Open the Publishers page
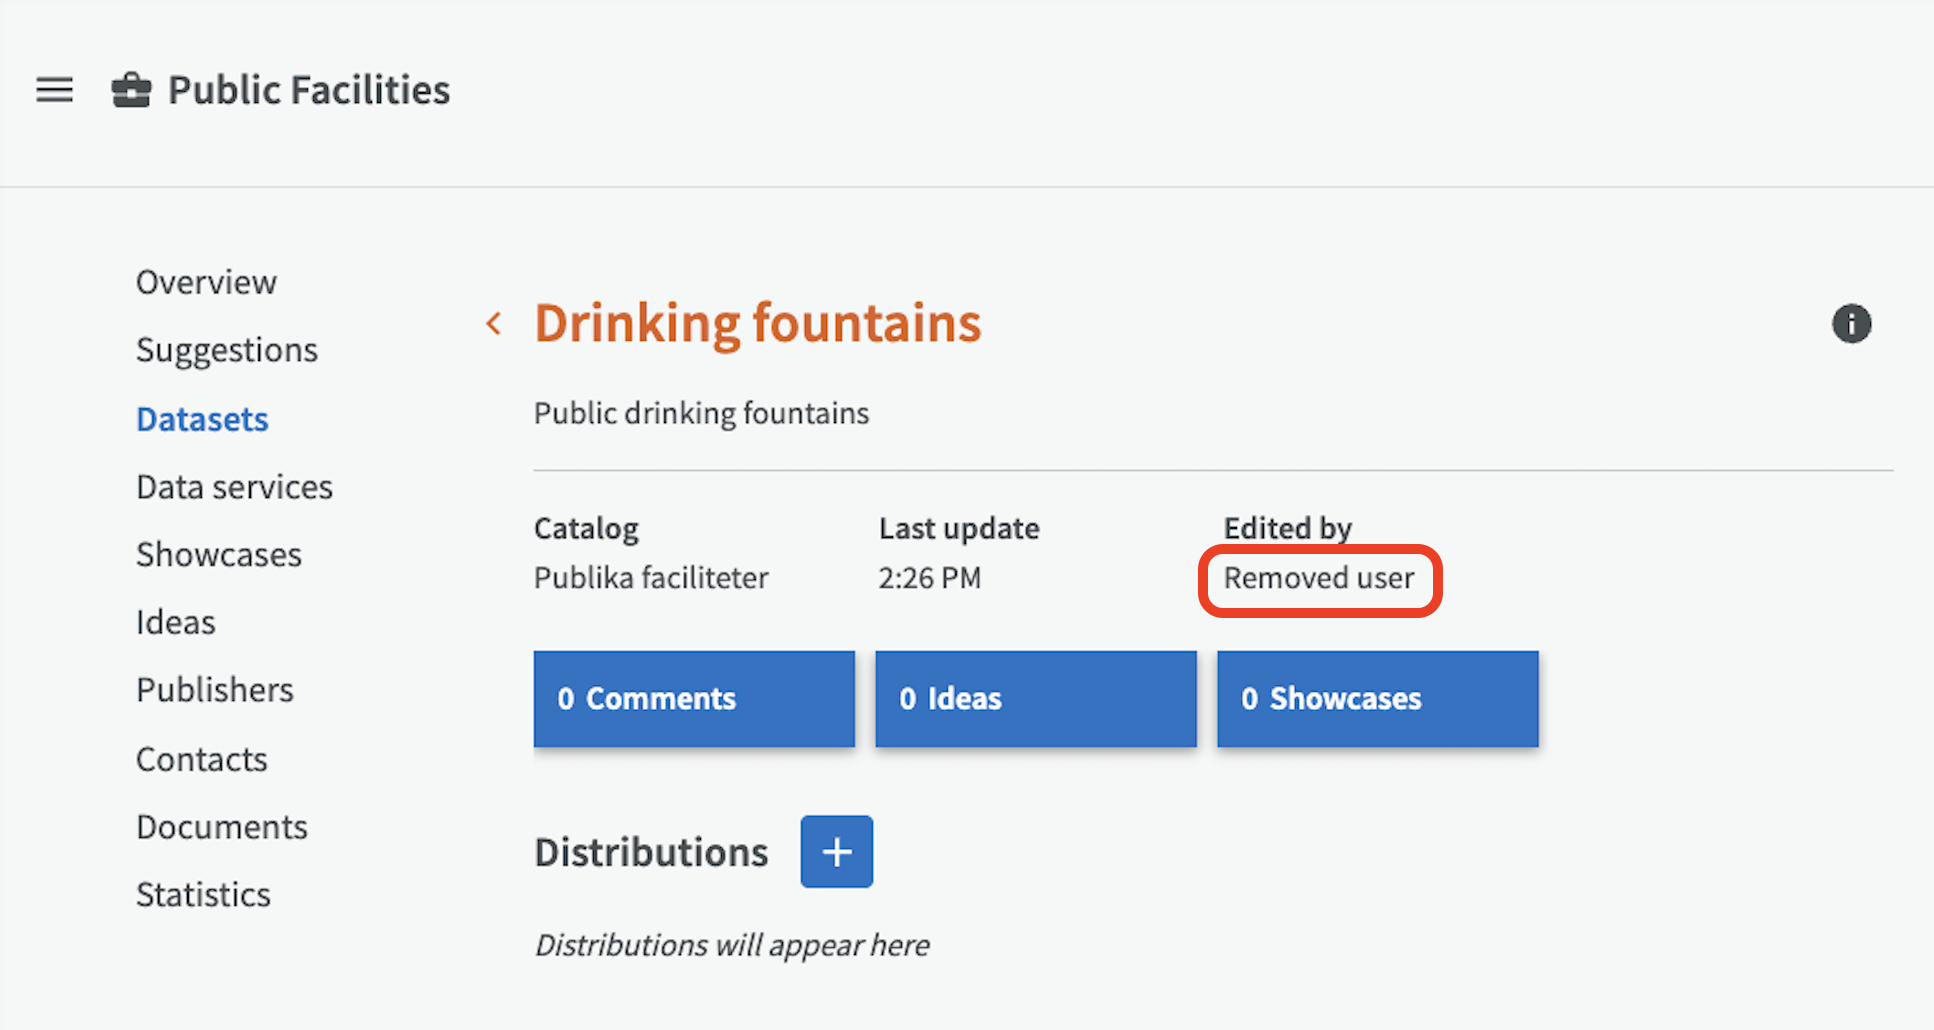The width and height of the screenshot is (1934, 1030). (214, 690)
